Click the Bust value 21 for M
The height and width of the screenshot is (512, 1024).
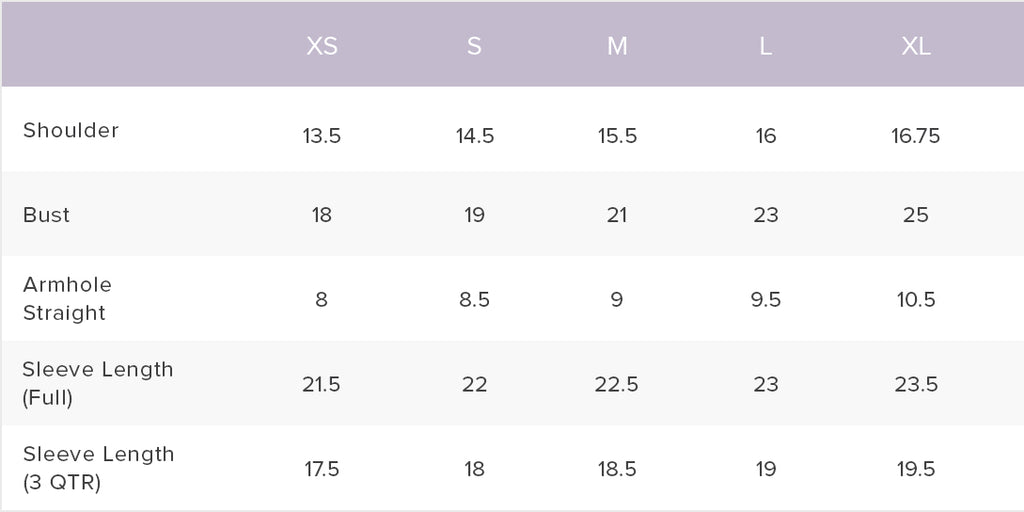click(x=617, y=215)
